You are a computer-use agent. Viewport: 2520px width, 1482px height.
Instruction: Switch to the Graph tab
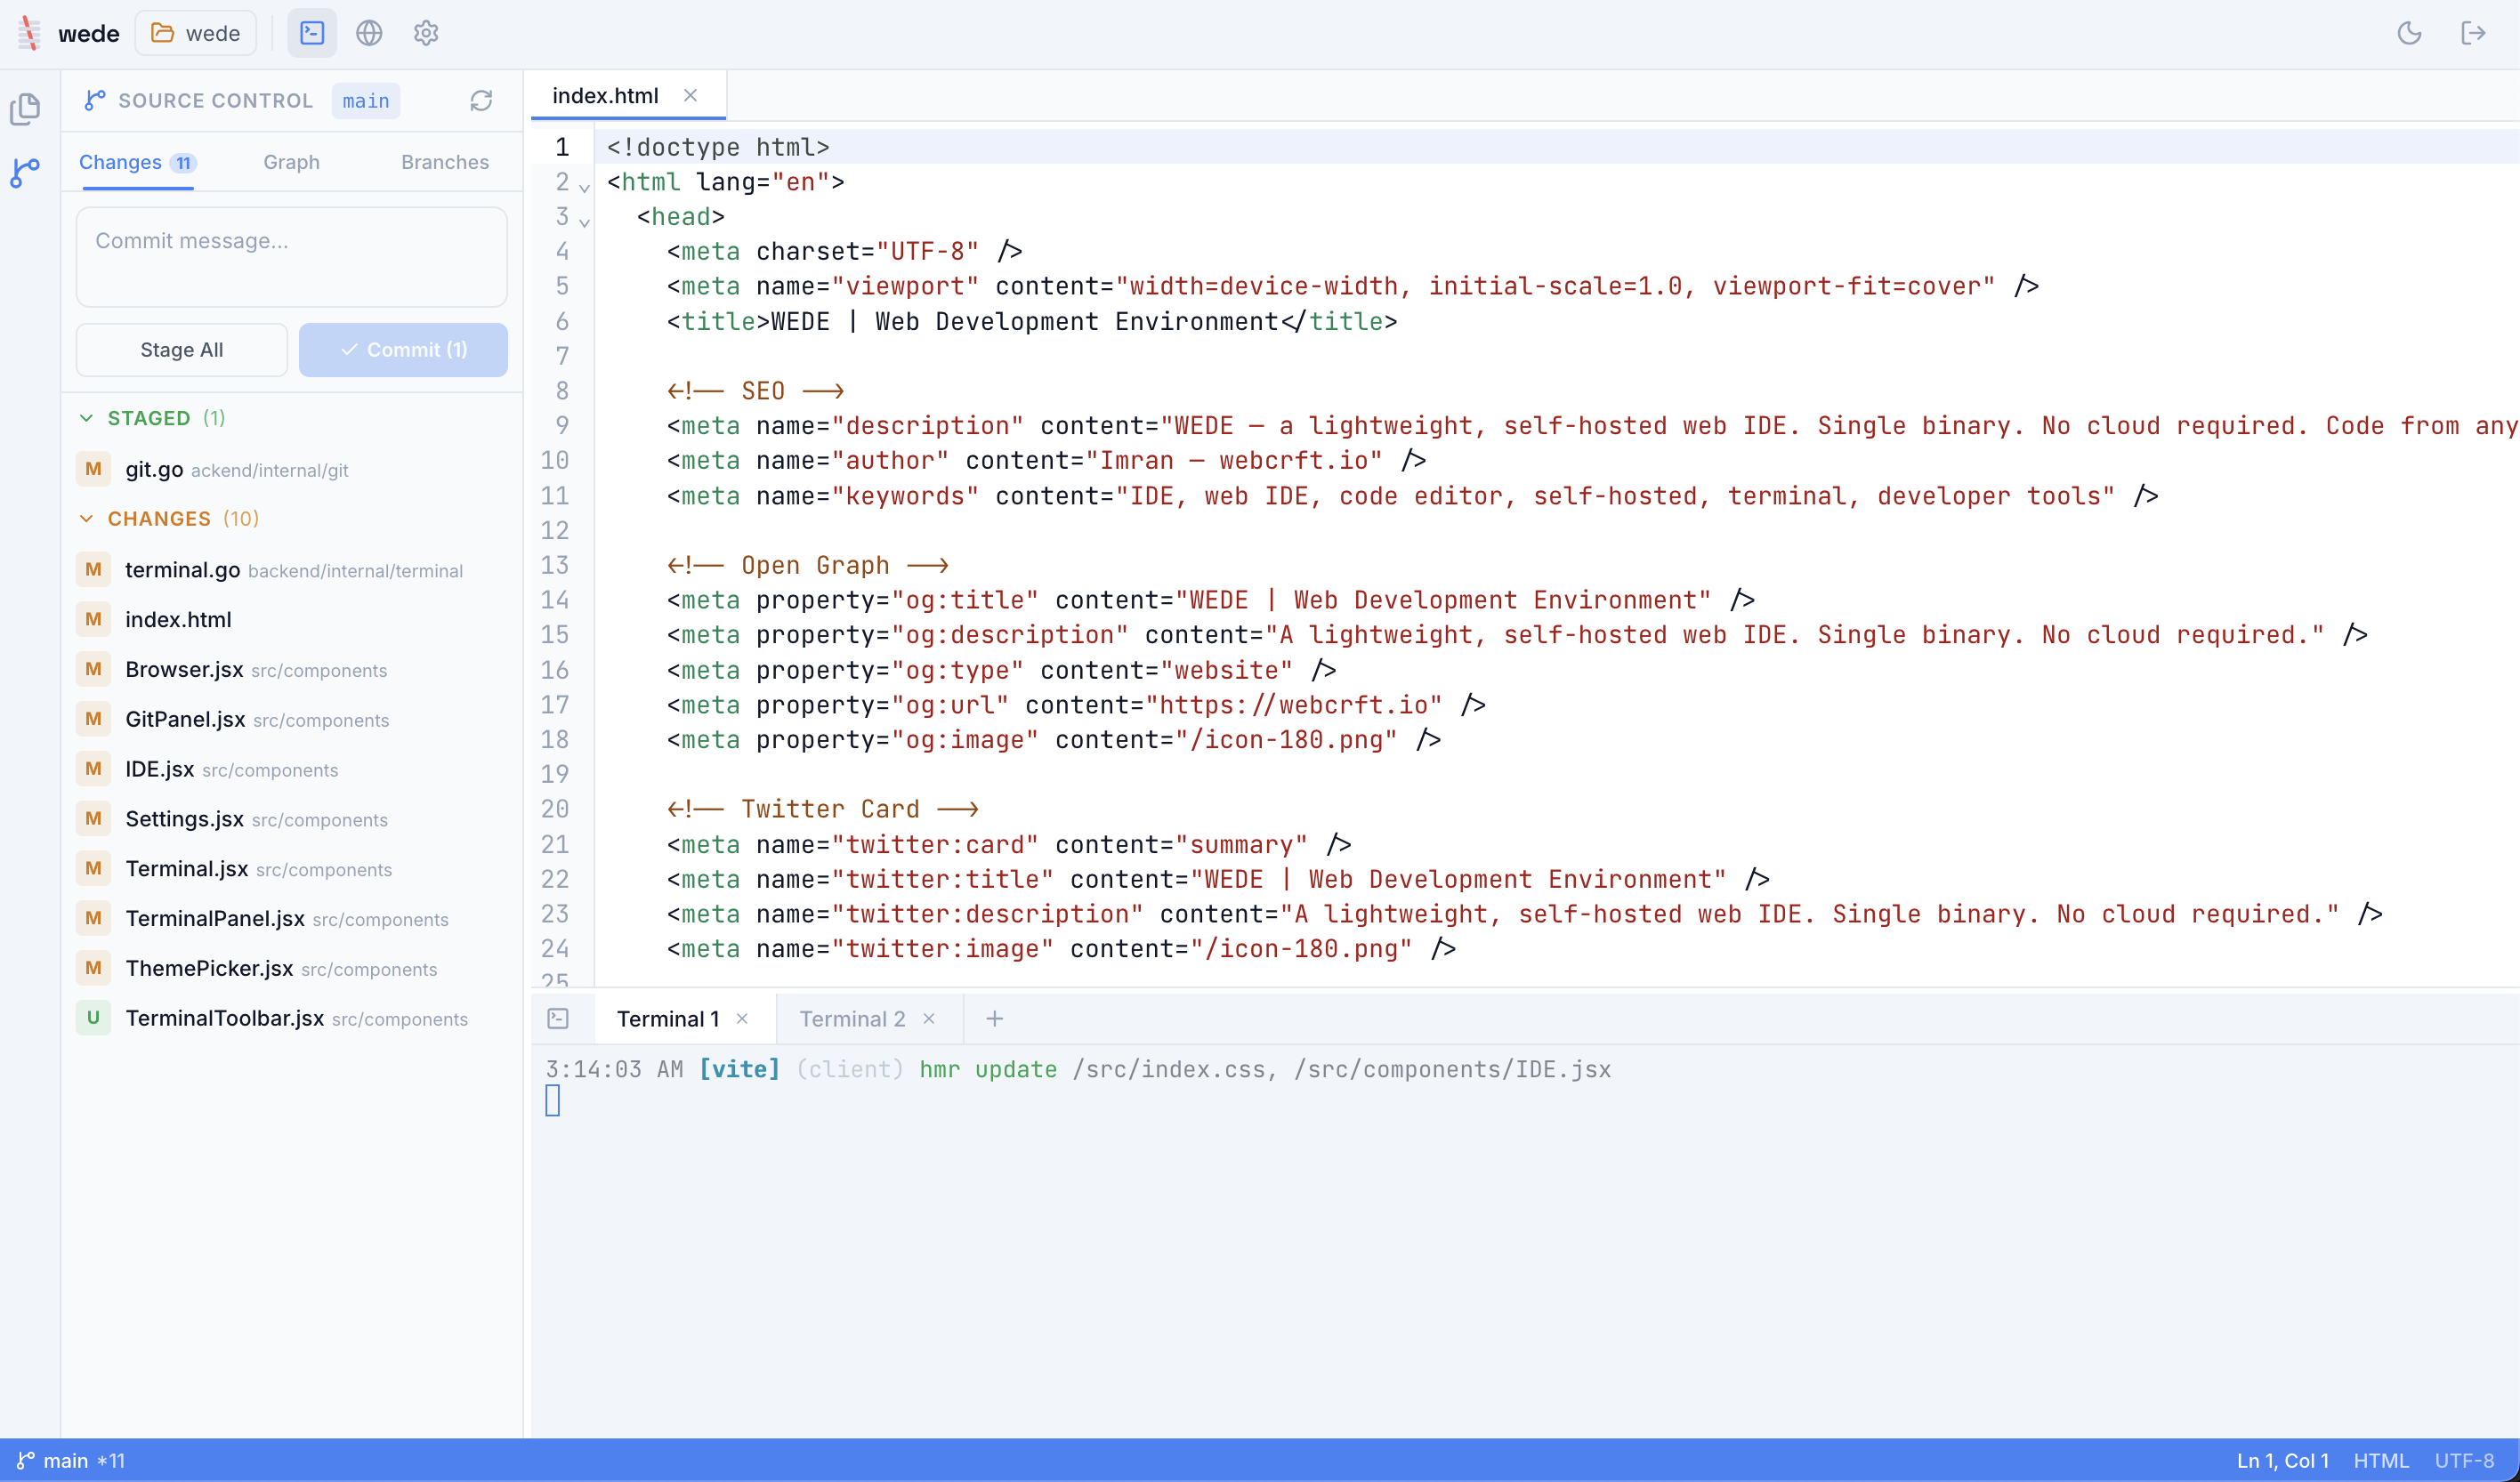(291, 162)
